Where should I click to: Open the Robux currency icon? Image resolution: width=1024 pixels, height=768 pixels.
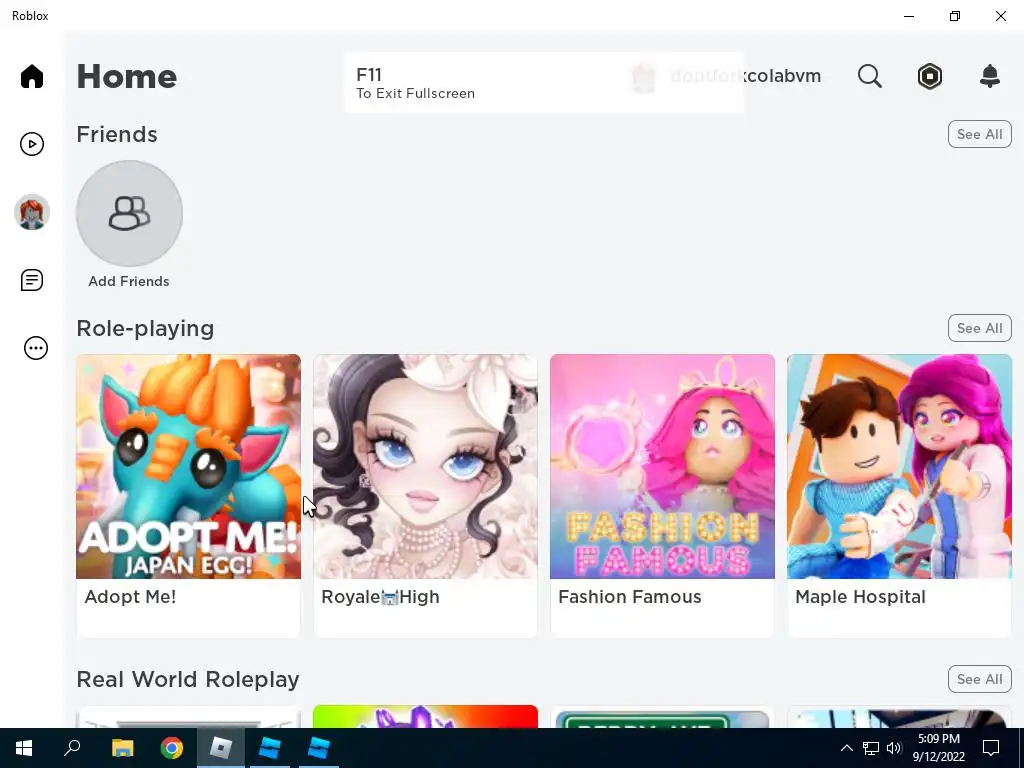(x=929, y=76)
